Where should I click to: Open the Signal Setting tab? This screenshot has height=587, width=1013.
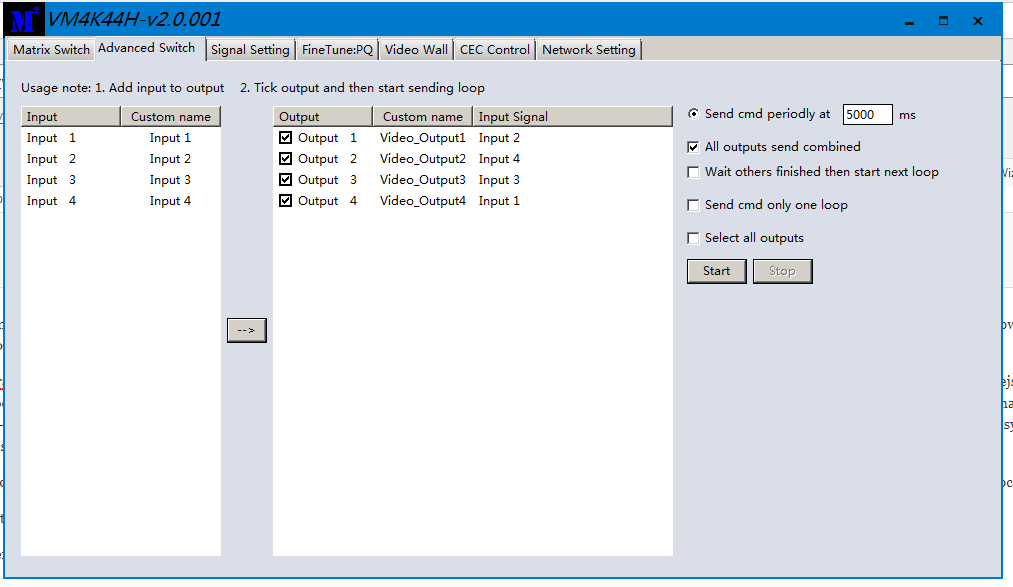coord(250,50)
